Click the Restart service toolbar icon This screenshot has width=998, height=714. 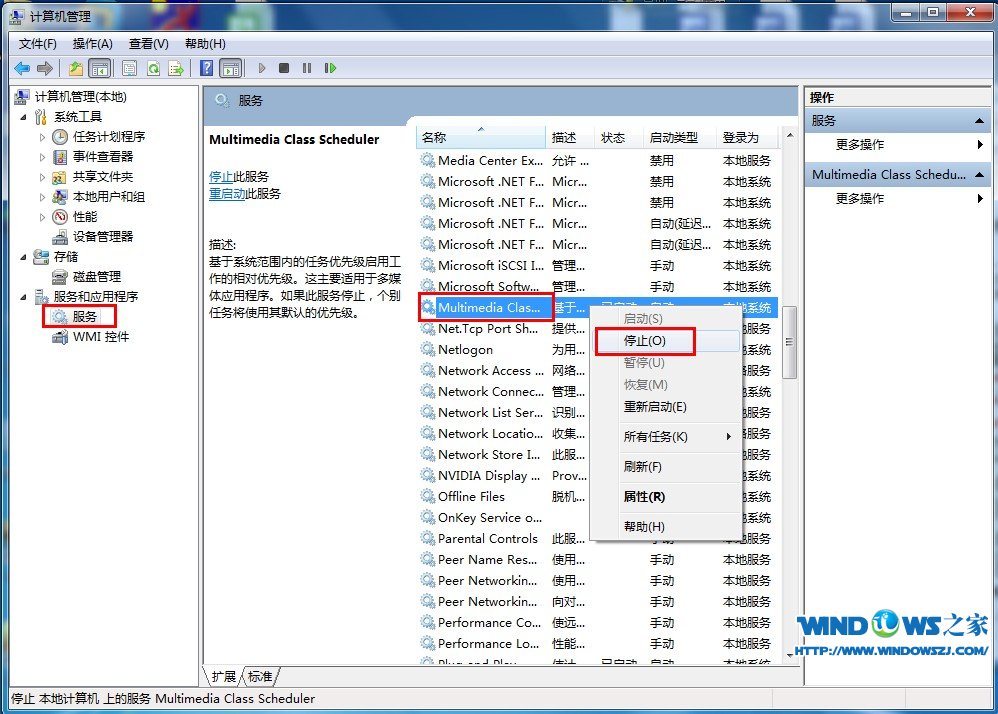point(330,69)
